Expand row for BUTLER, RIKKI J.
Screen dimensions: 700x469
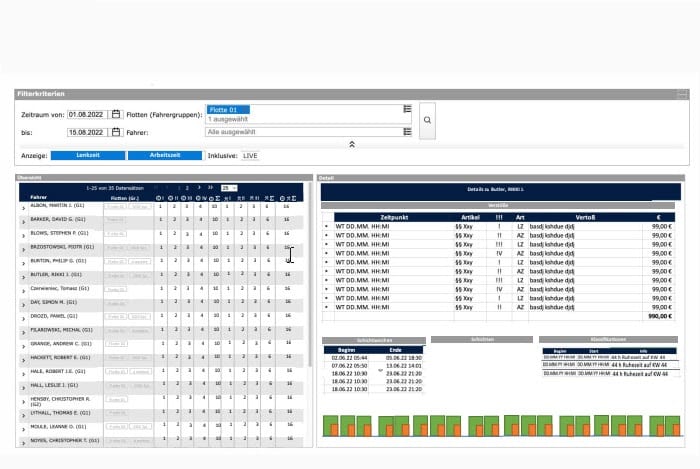tap(24, 277)
